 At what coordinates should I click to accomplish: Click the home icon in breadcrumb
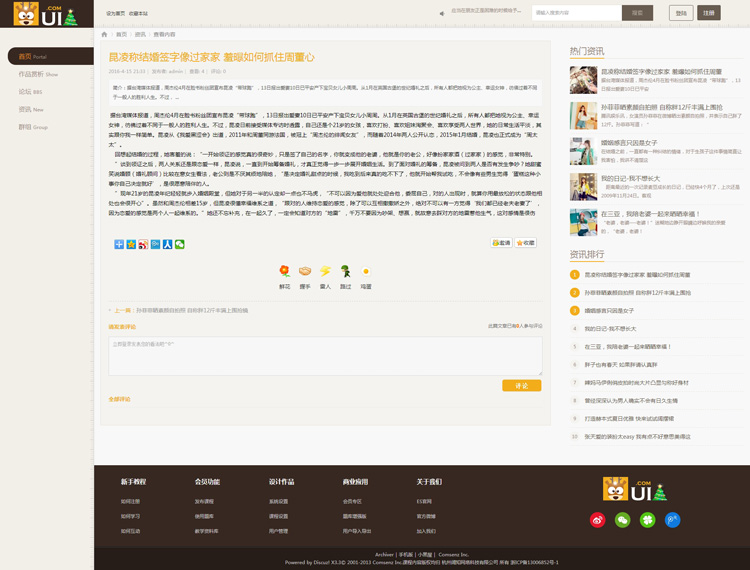click(x=105, y=34)
